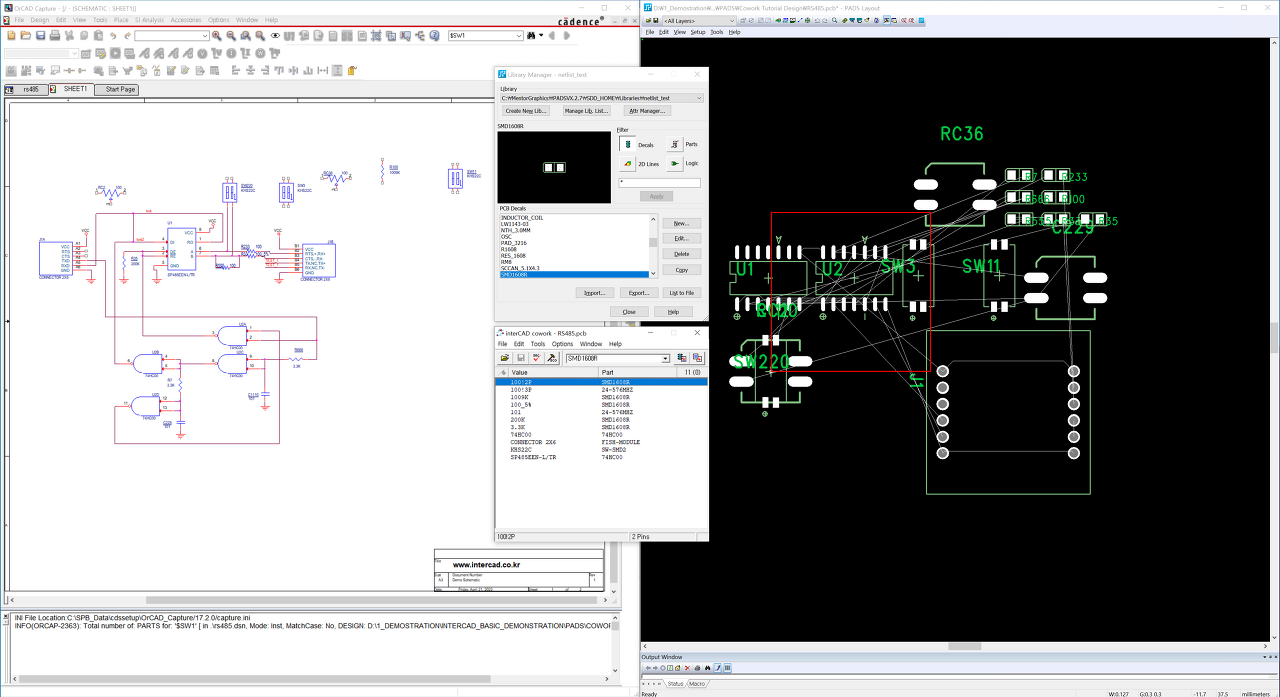The height and width of the screenshot is (697, 1280).
Task: Click the cross-probe icon right of the SMD1608R combo
Action: point(682,358)
